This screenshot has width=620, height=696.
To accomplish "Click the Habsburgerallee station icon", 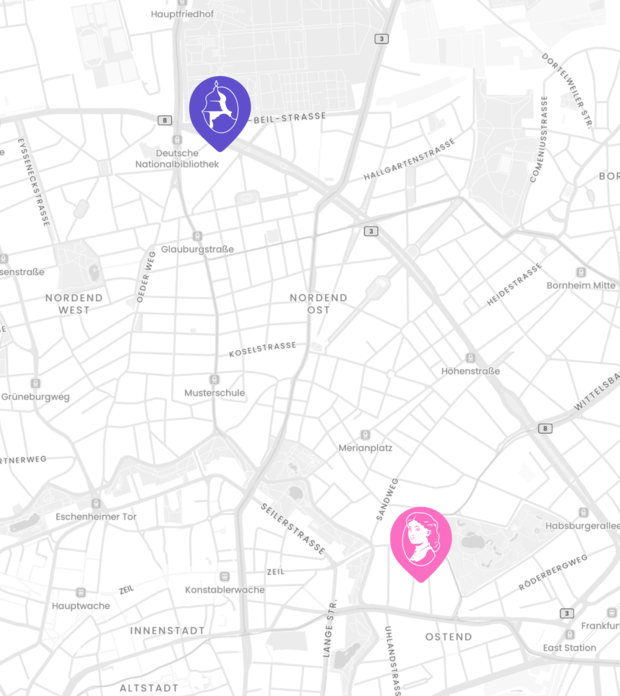I will [x=584, y=513].
